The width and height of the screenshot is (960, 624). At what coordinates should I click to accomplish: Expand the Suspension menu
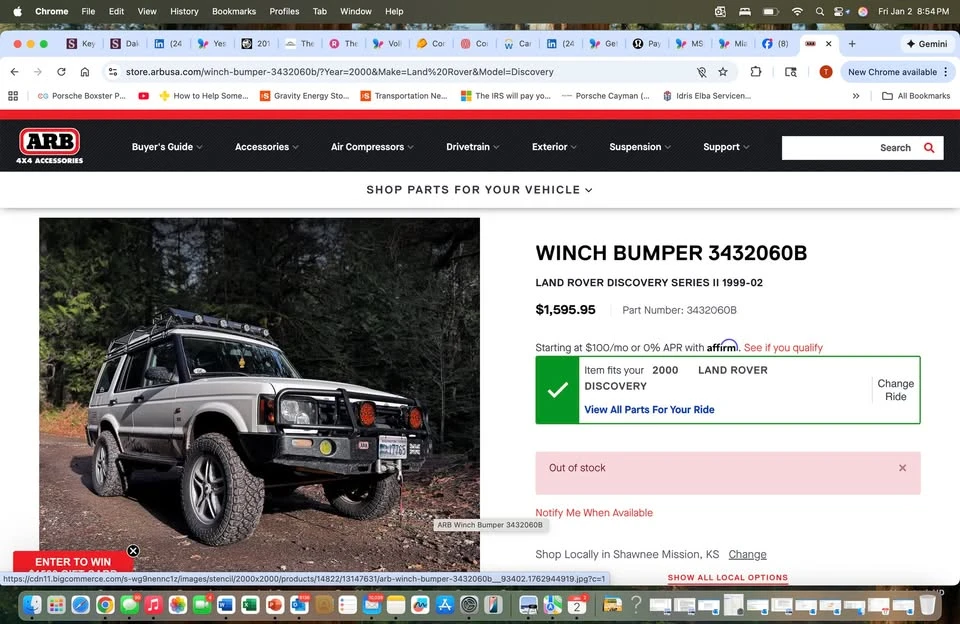640,147
